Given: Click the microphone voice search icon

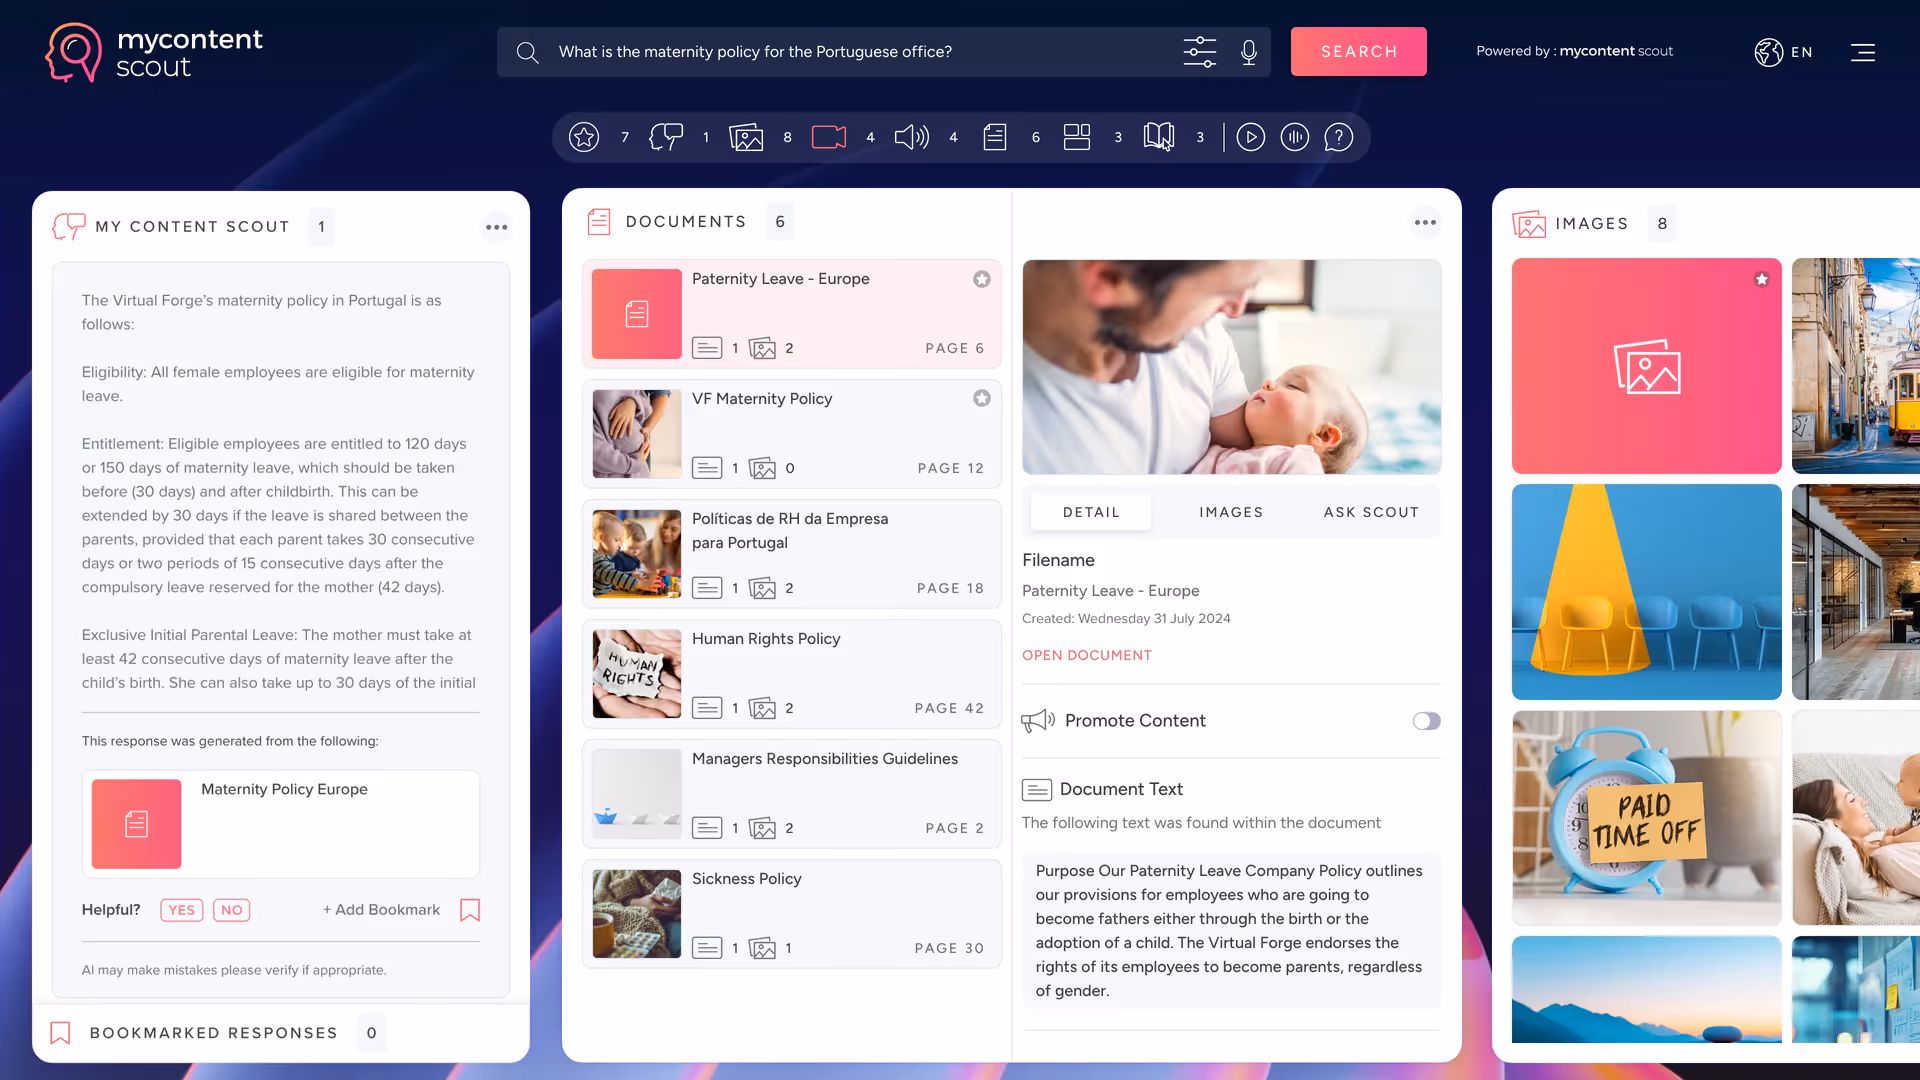Looking at the screenshot, I should 1248,52.
